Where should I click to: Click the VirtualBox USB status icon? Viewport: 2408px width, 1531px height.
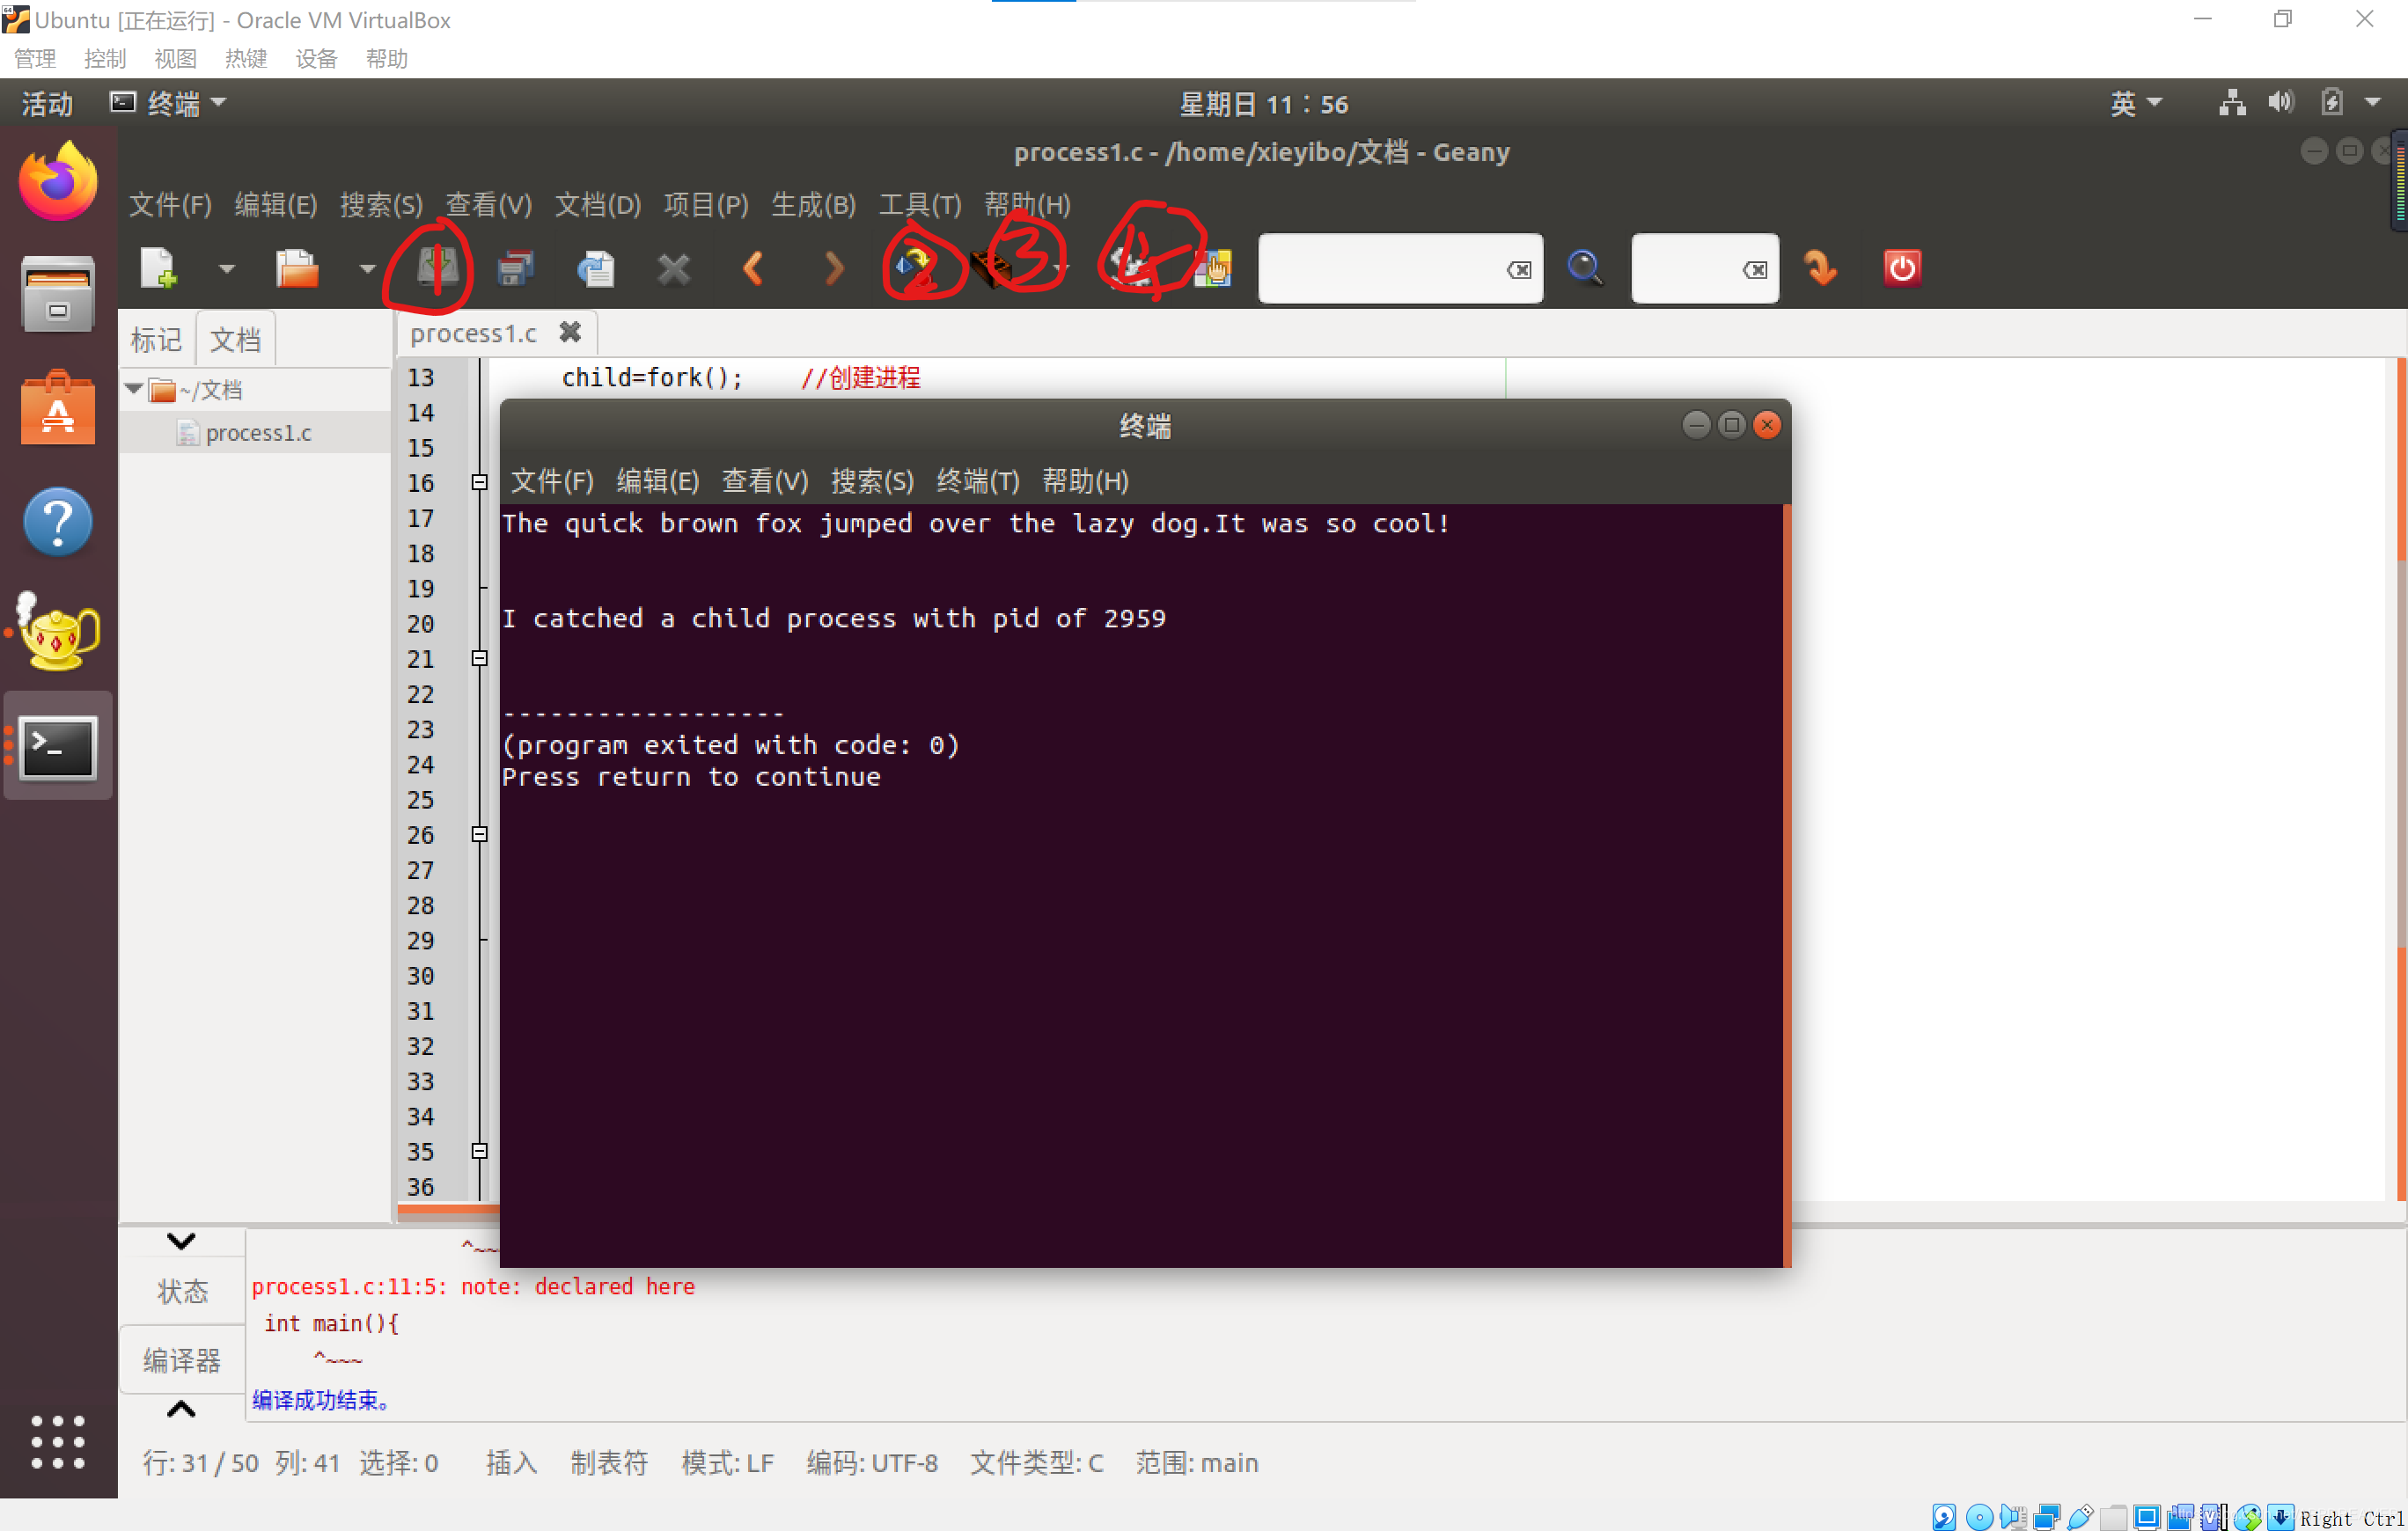point(2080,1517)
